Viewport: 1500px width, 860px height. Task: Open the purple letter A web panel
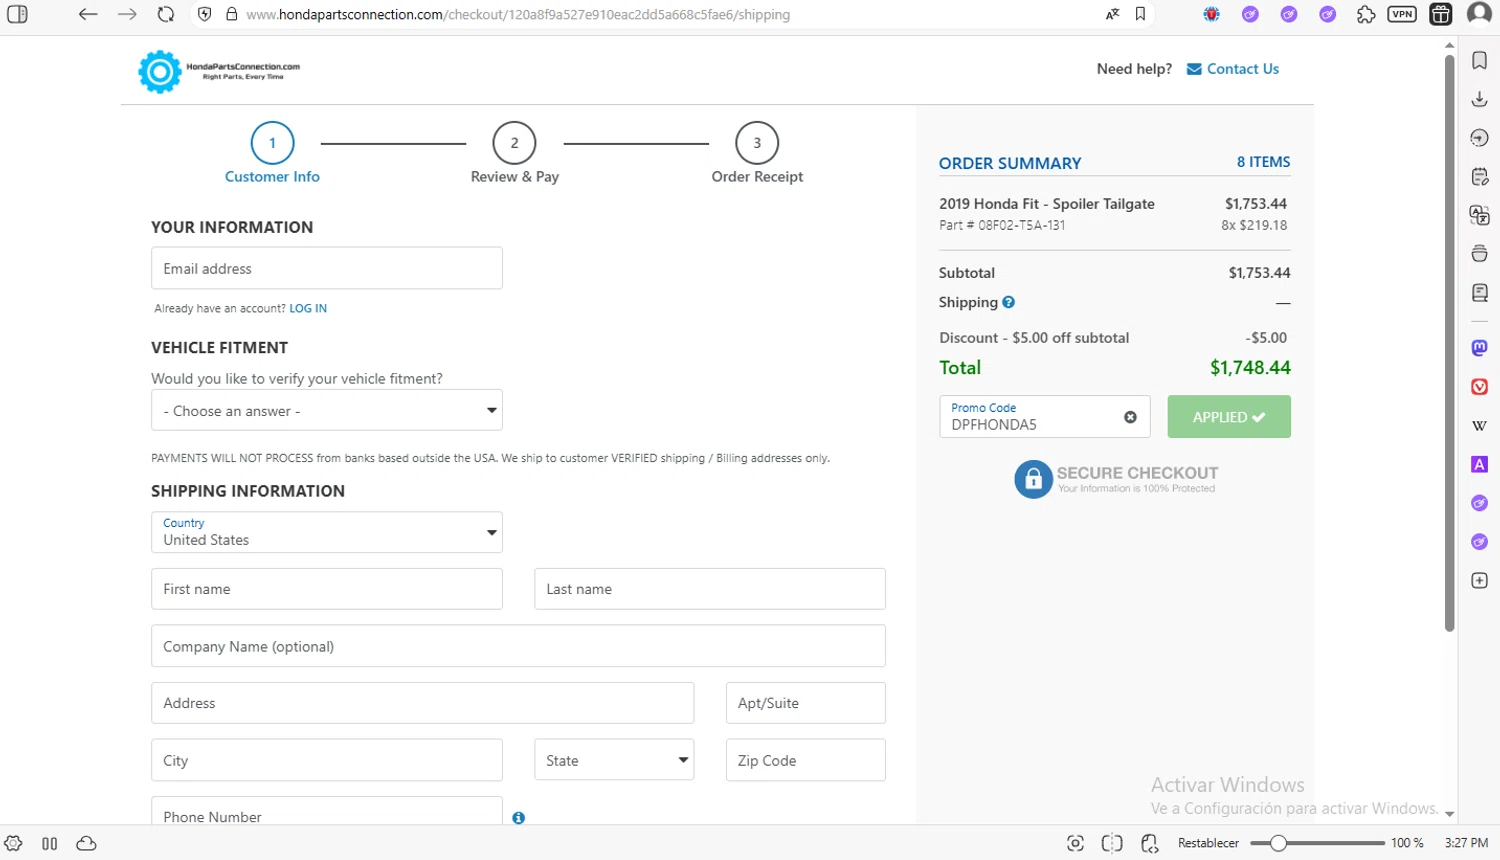click(x=1480, y=464)
